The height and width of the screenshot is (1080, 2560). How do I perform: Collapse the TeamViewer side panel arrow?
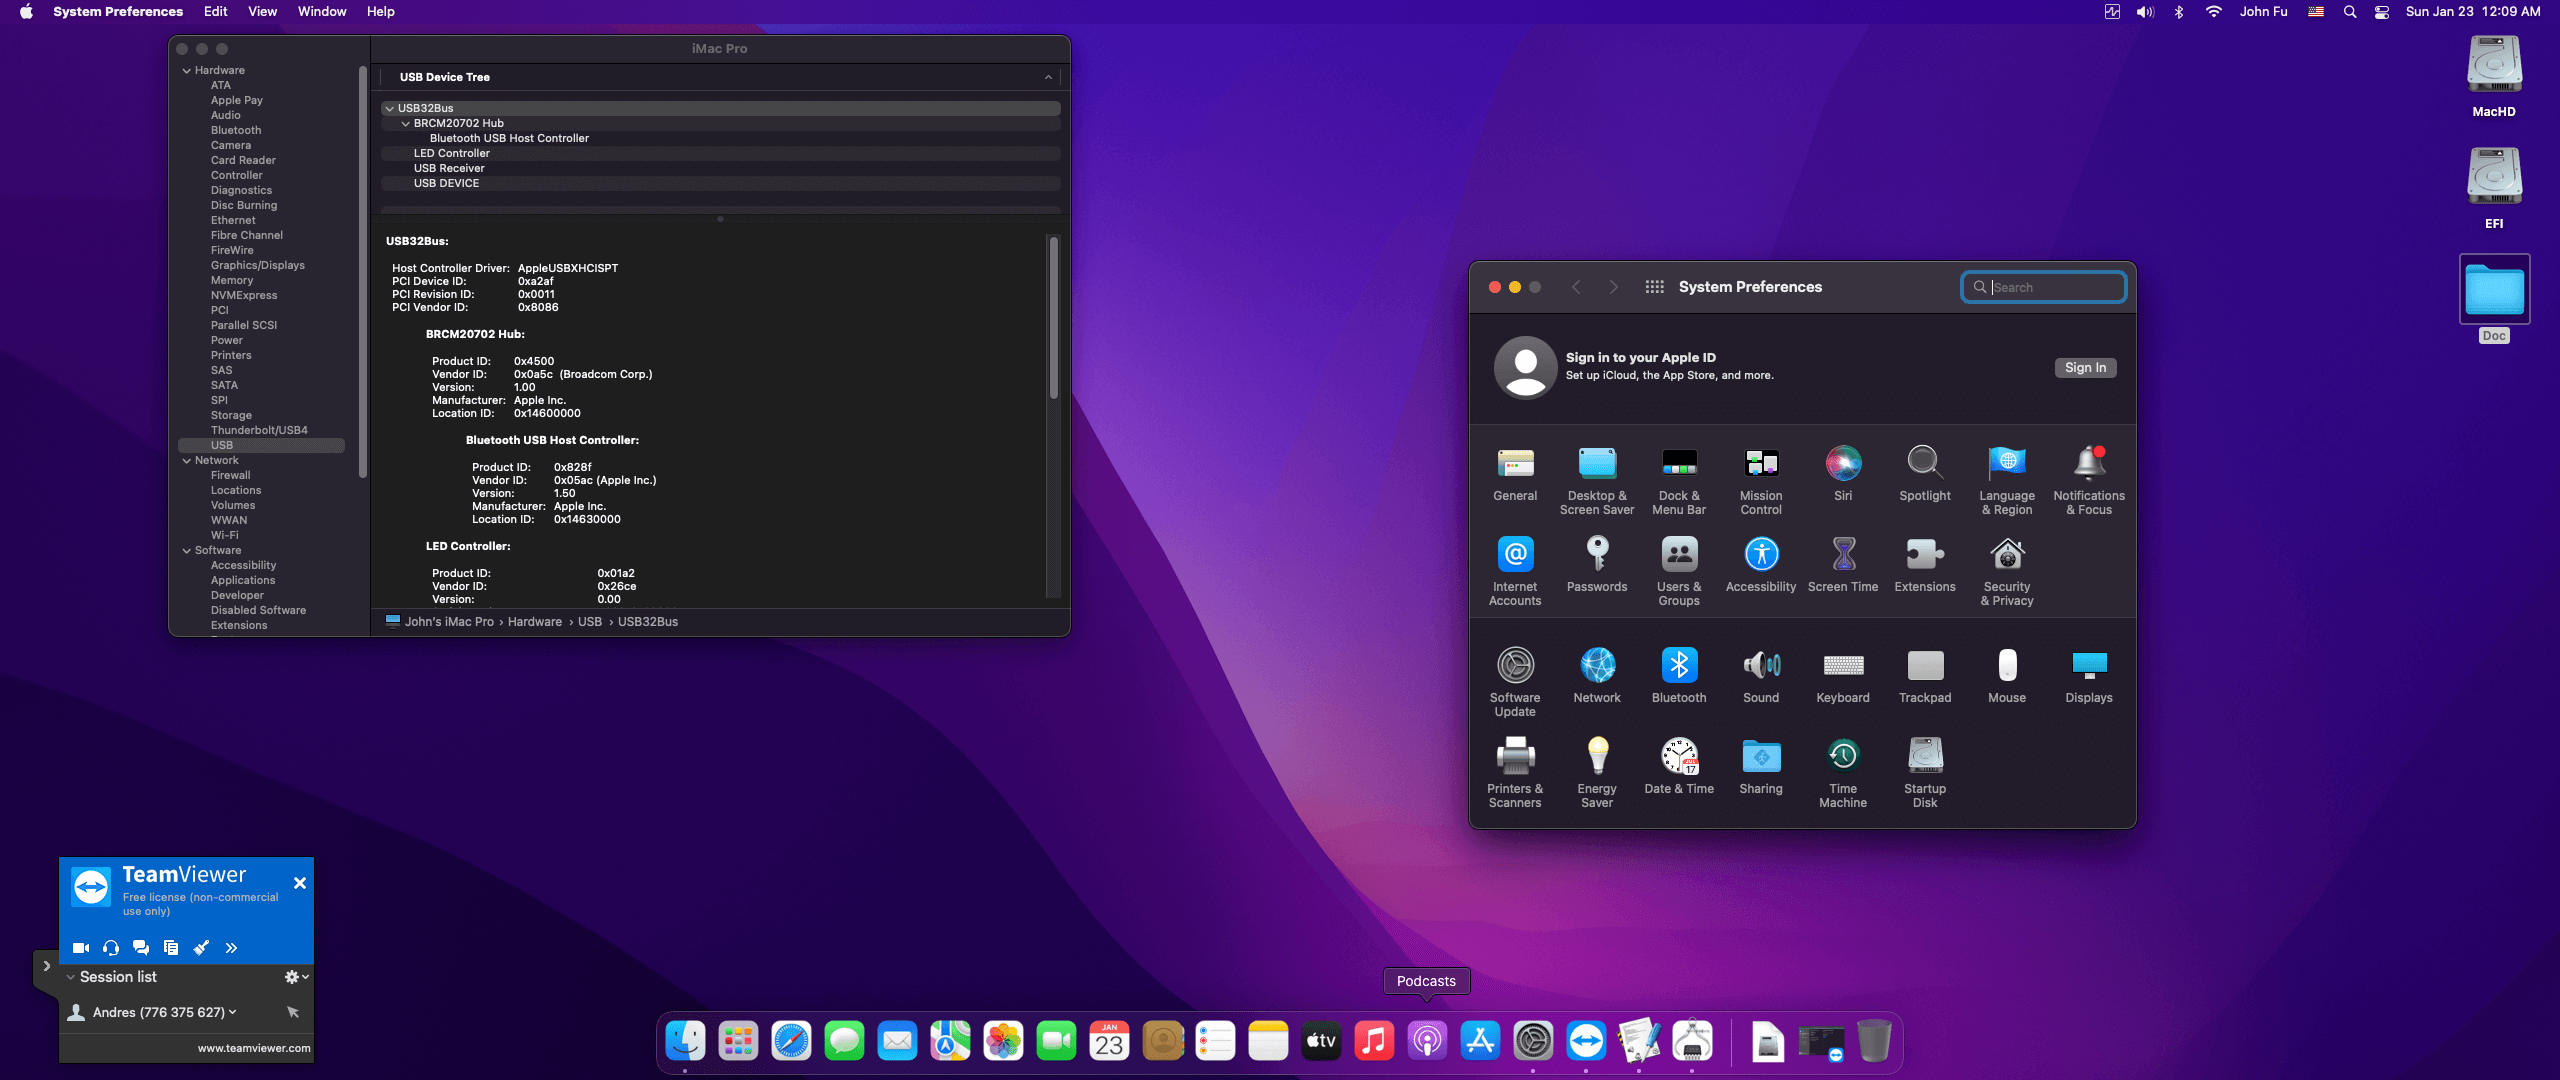(46, 966)
